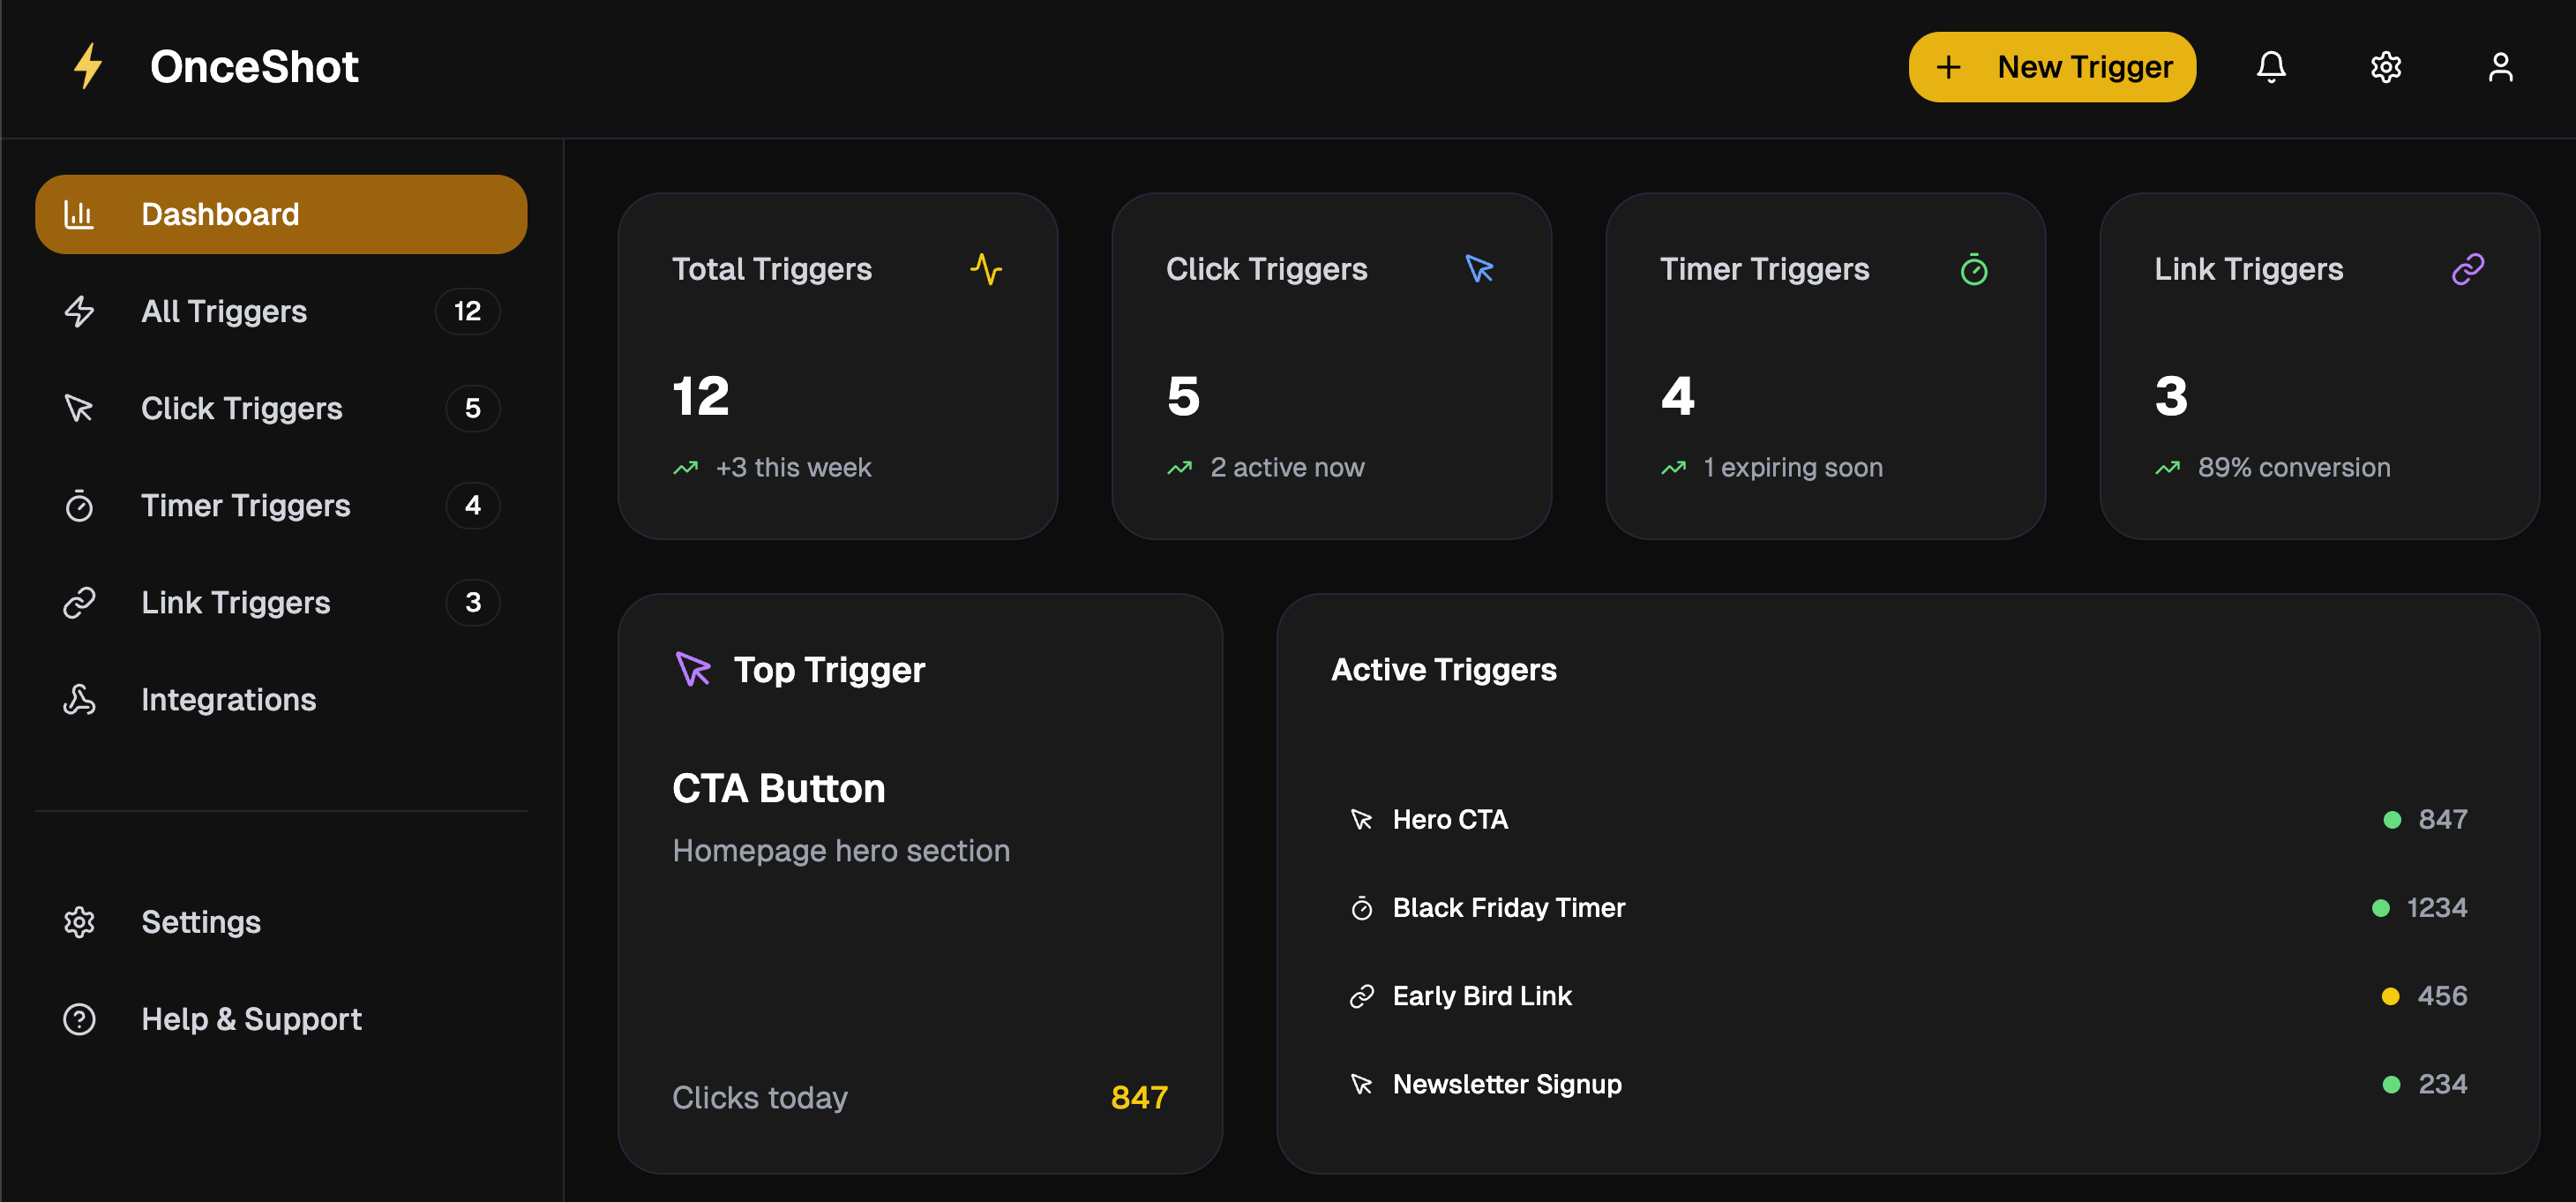The width and height of the screenshot is (2576, 1202).
Task: Open the notifications bell
Action: pos(2272,66)
